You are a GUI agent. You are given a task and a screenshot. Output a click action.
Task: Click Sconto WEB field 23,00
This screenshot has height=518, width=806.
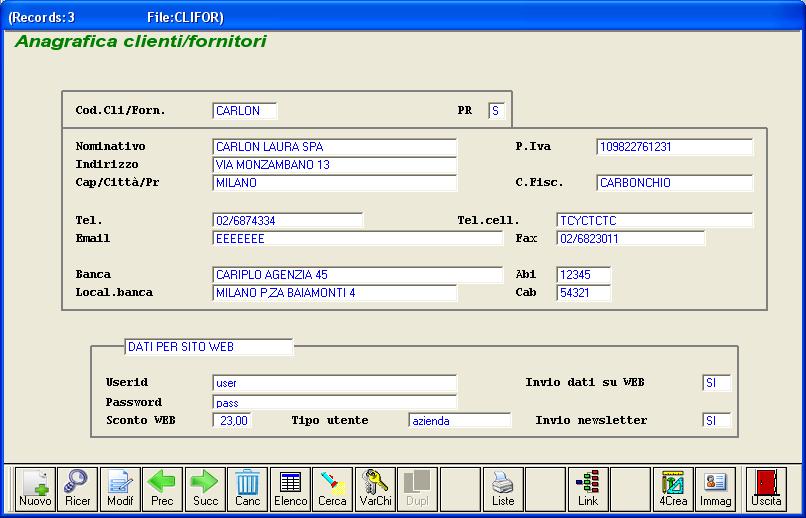pyautogui.click(x=232, y=420)
